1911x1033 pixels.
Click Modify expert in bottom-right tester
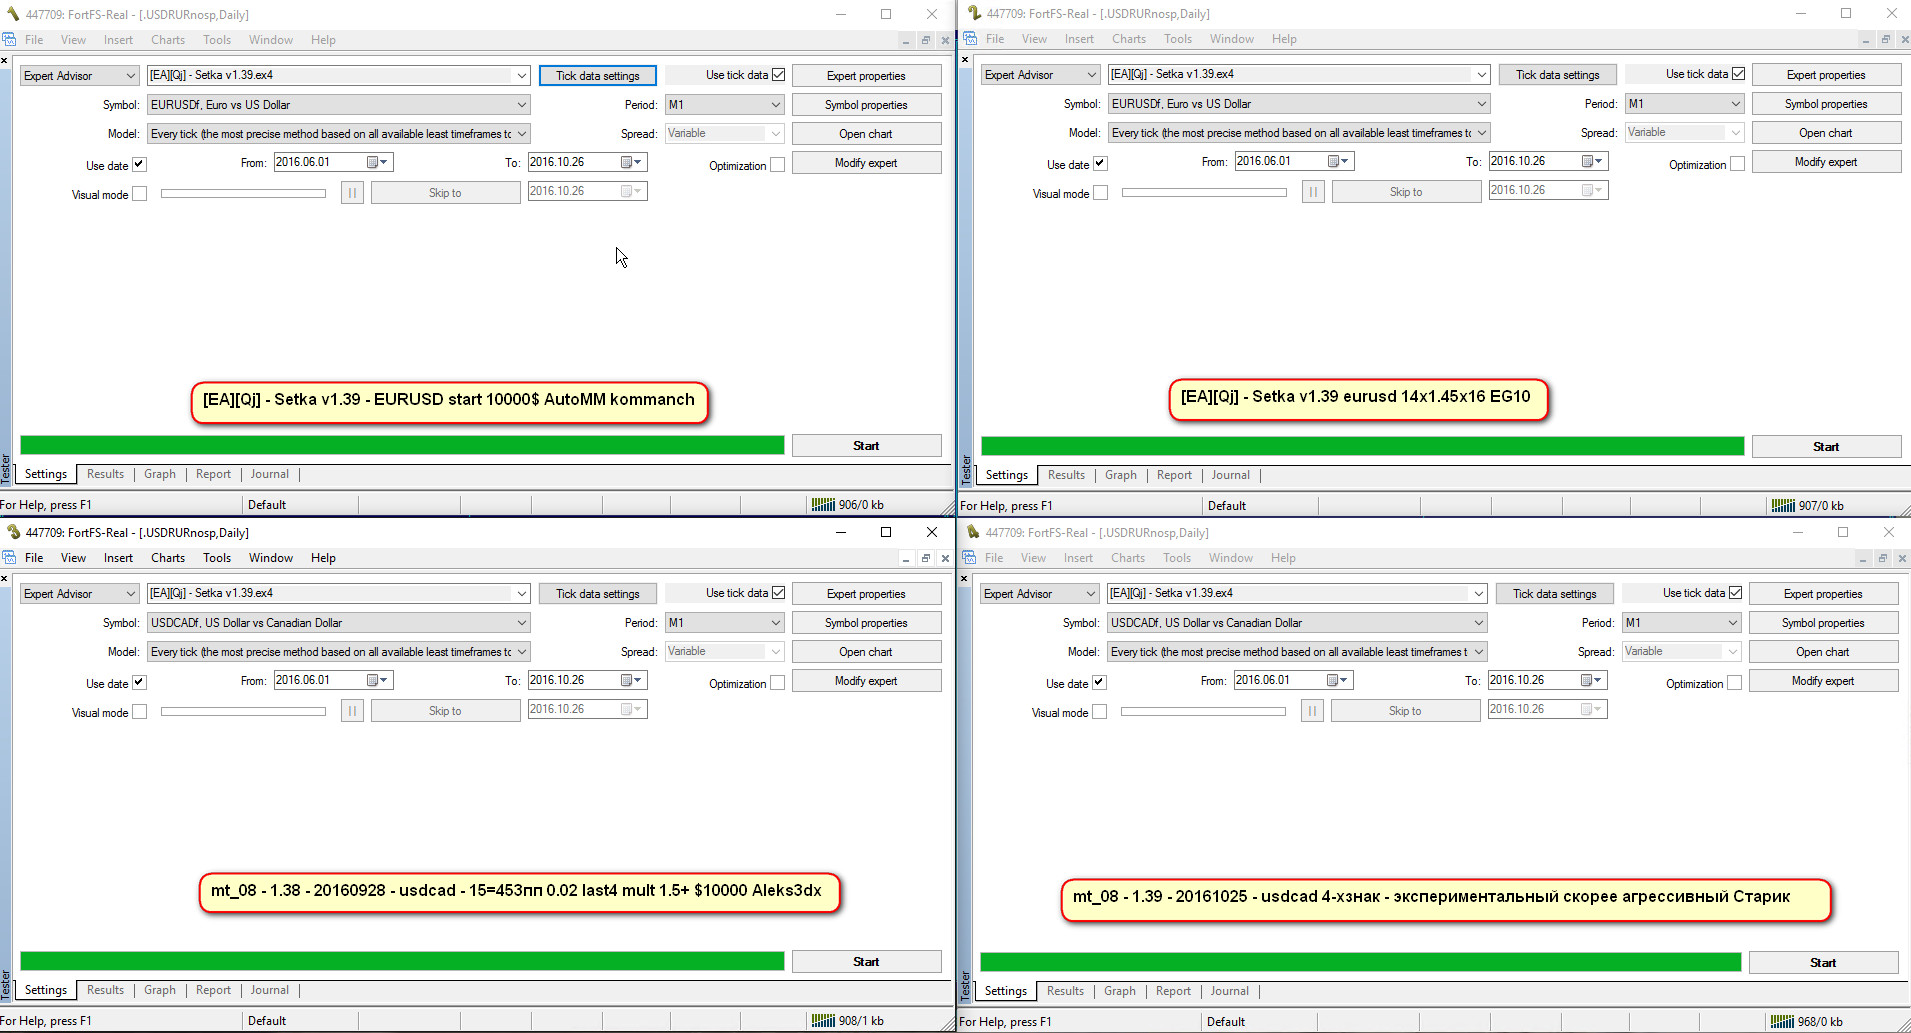point(1823,681)
